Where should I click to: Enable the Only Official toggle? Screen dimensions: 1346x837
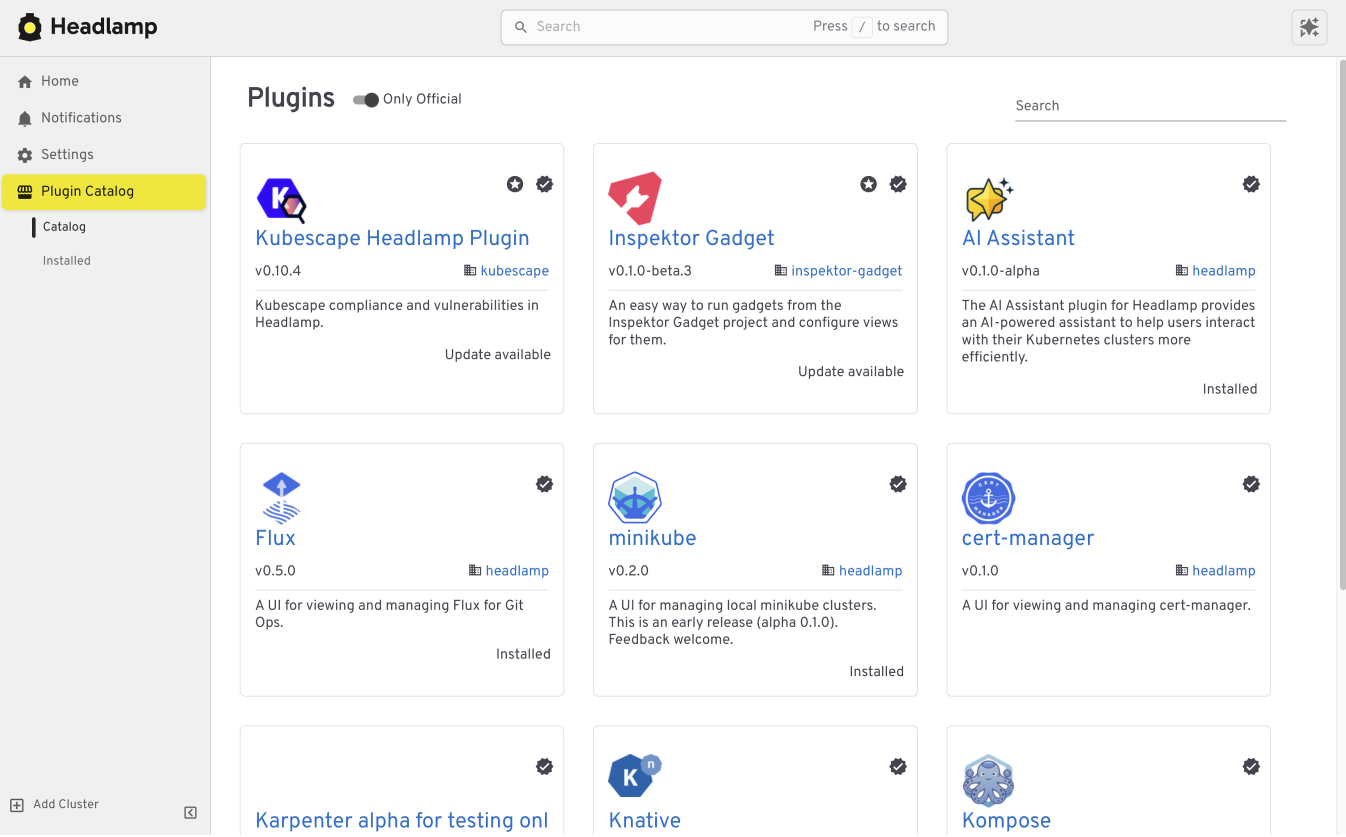(365, 100)
